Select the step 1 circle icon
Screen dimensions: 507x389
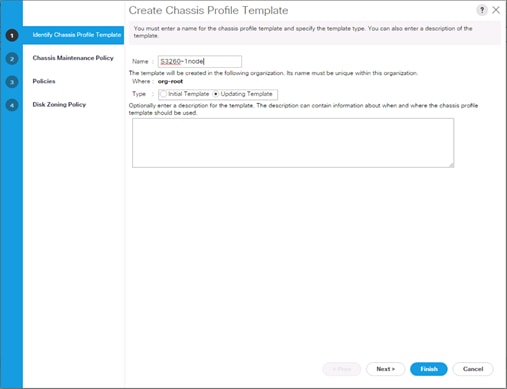[12, 35]
